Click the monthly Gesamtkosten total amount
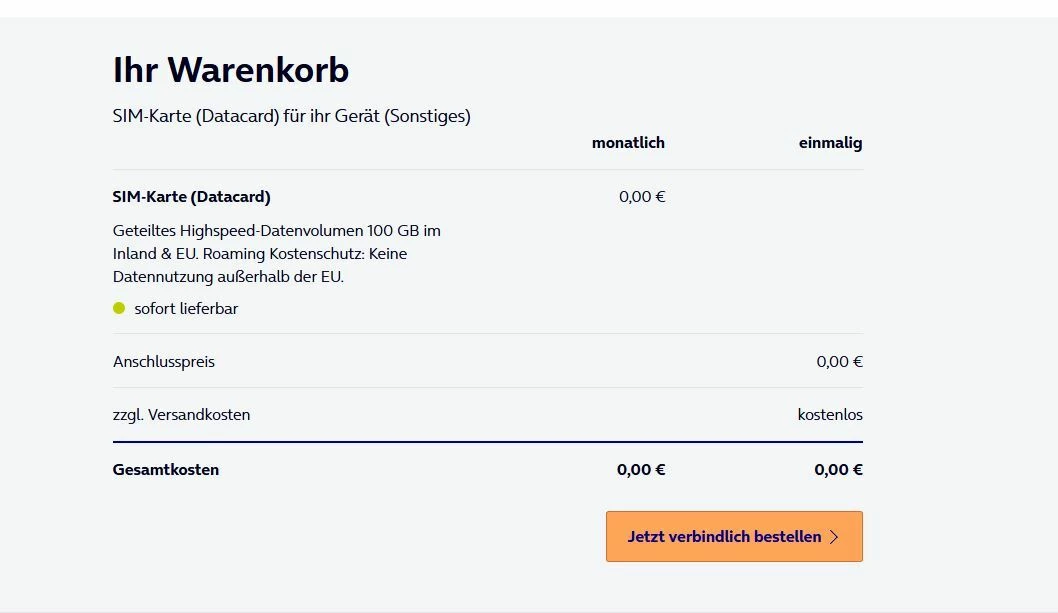1058x613 pixels. coord(641,469)
